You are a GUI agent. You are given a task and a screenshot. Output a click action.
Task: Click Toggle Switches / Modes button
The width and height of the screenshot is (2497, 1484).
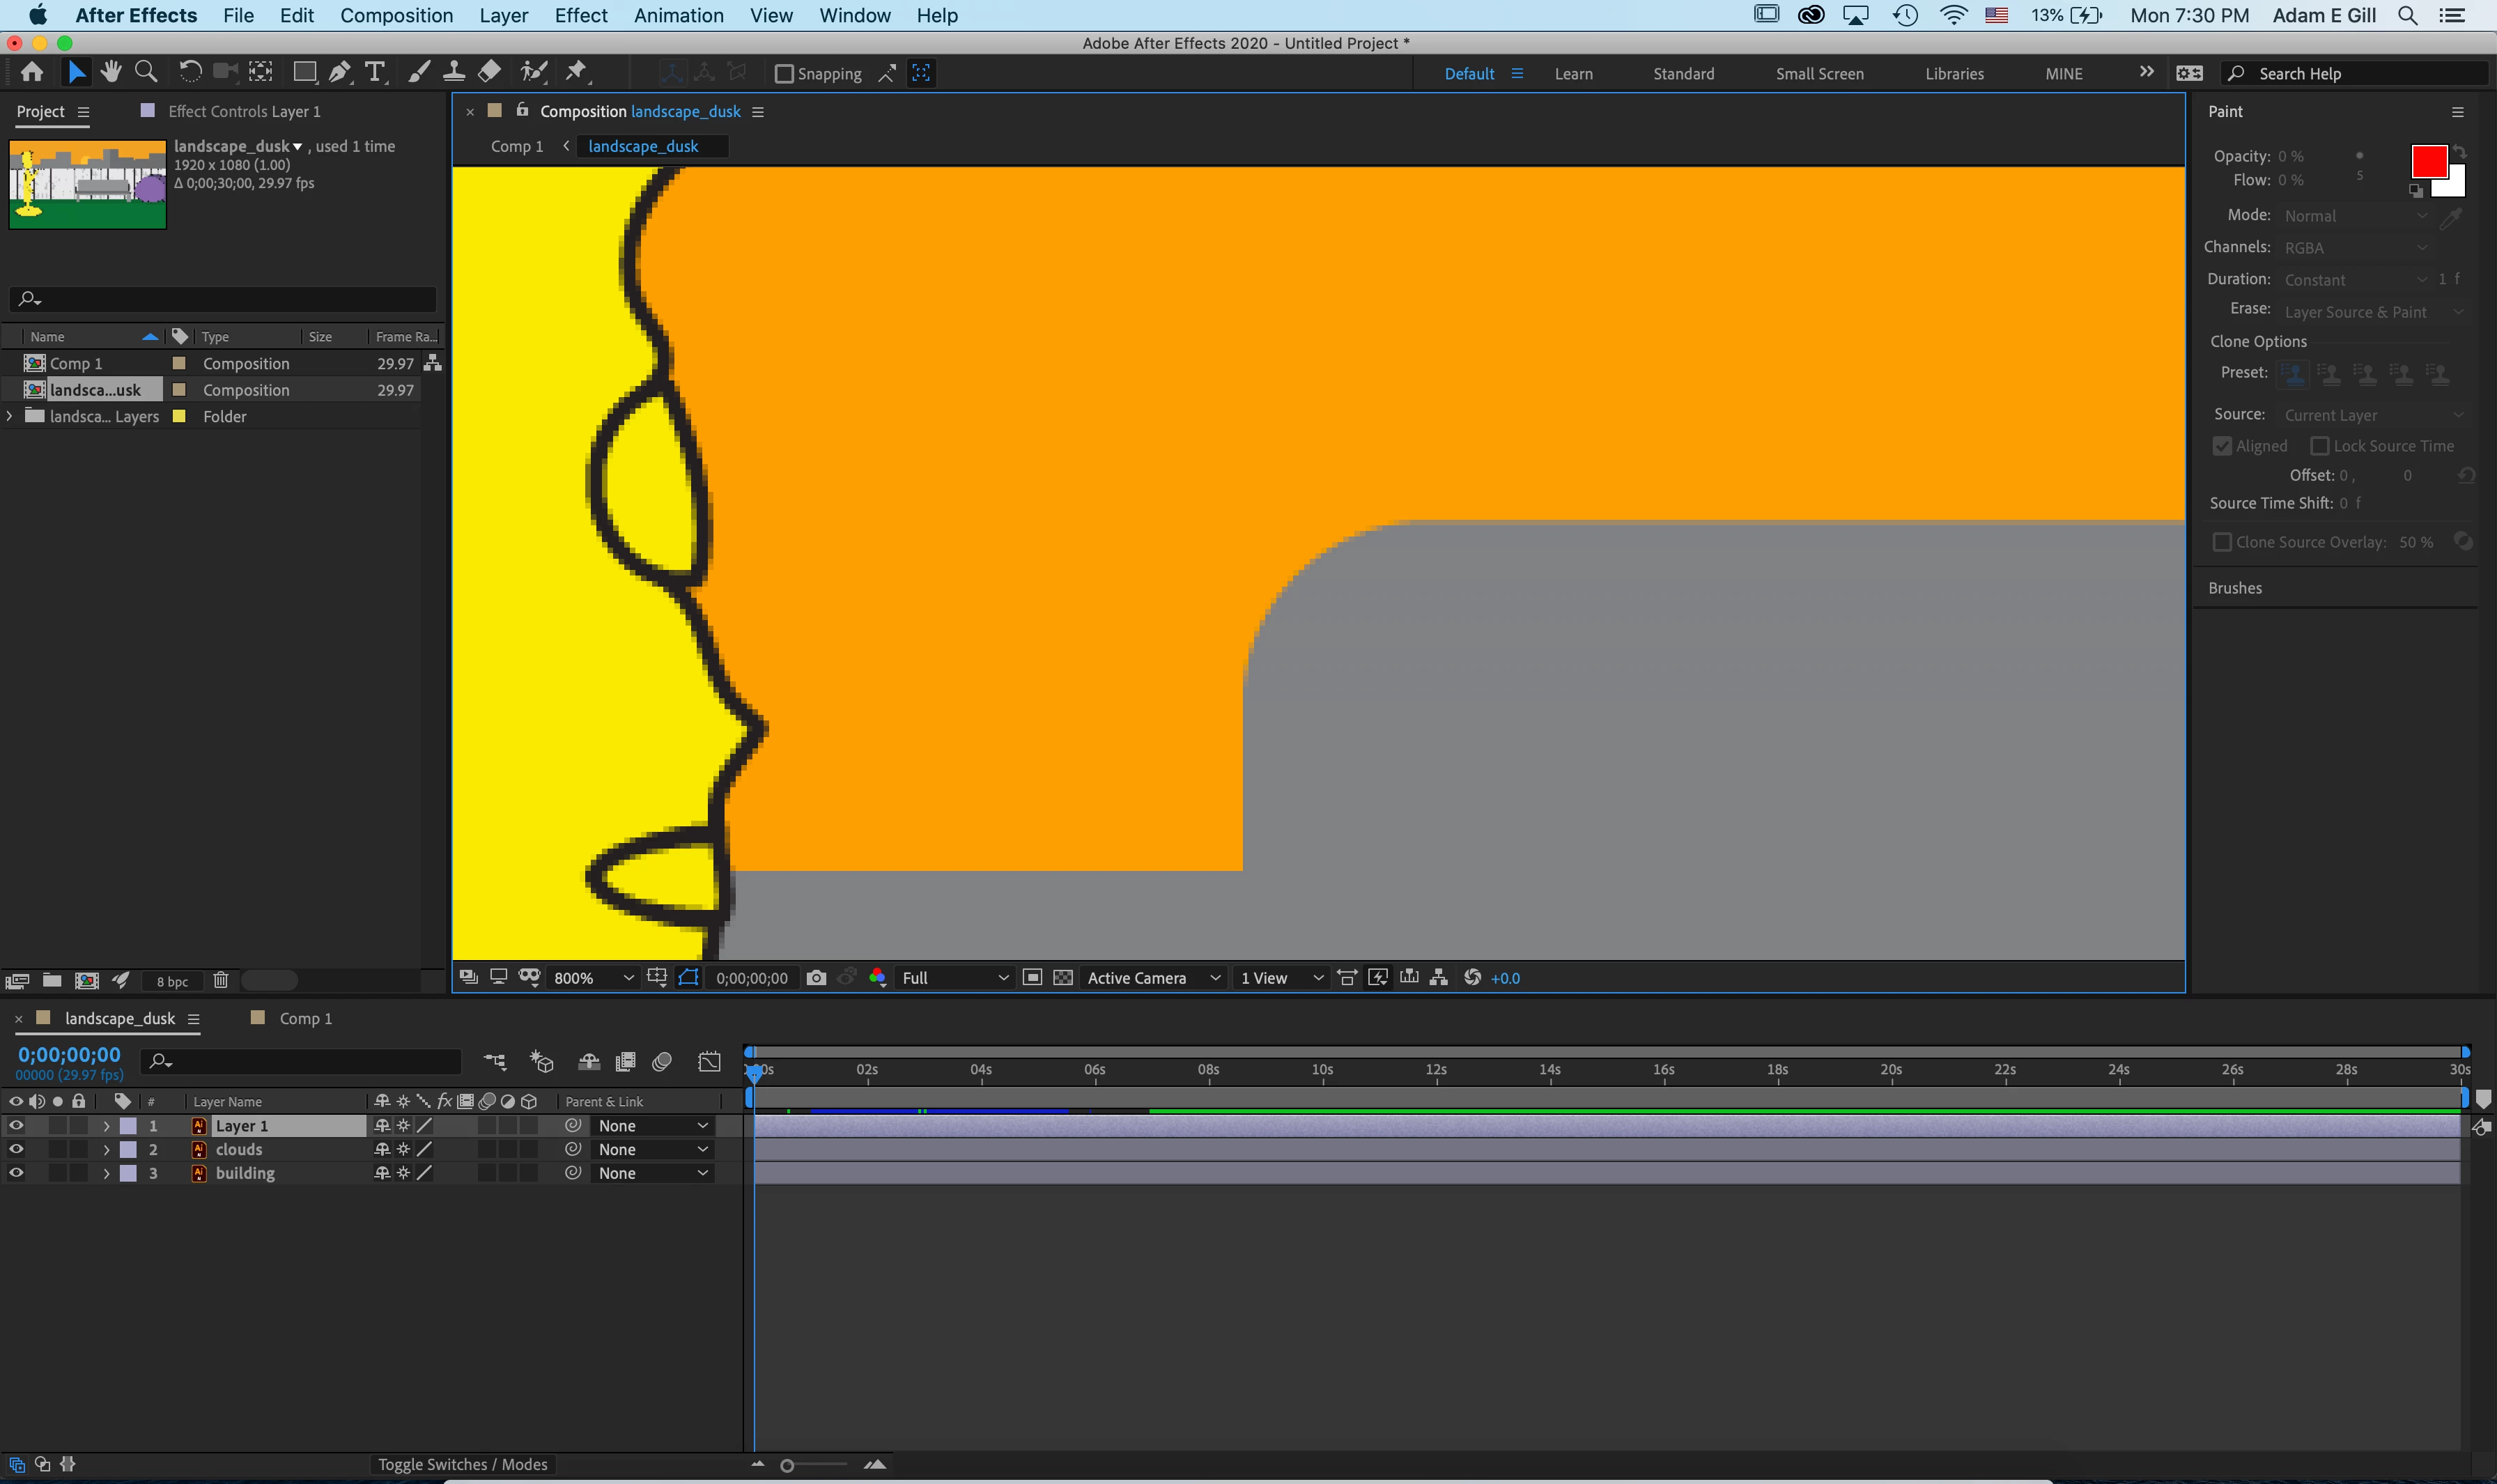(x=462, y=1465)
